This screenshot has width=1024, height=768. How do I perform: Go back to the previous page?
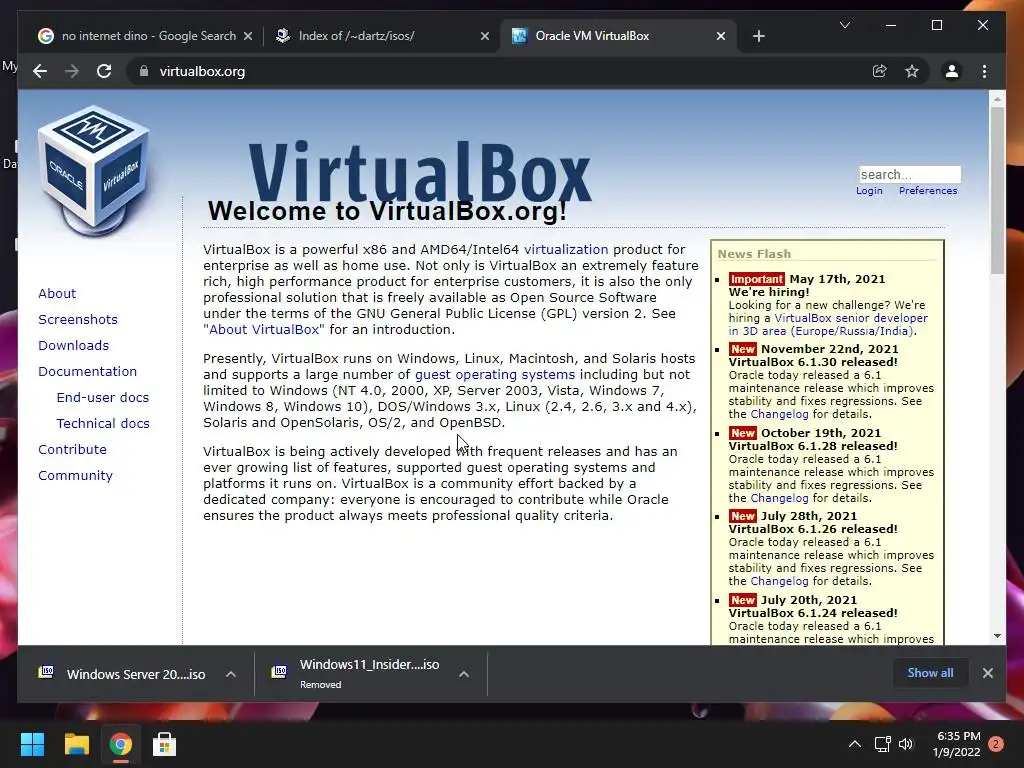click(40, 71)
